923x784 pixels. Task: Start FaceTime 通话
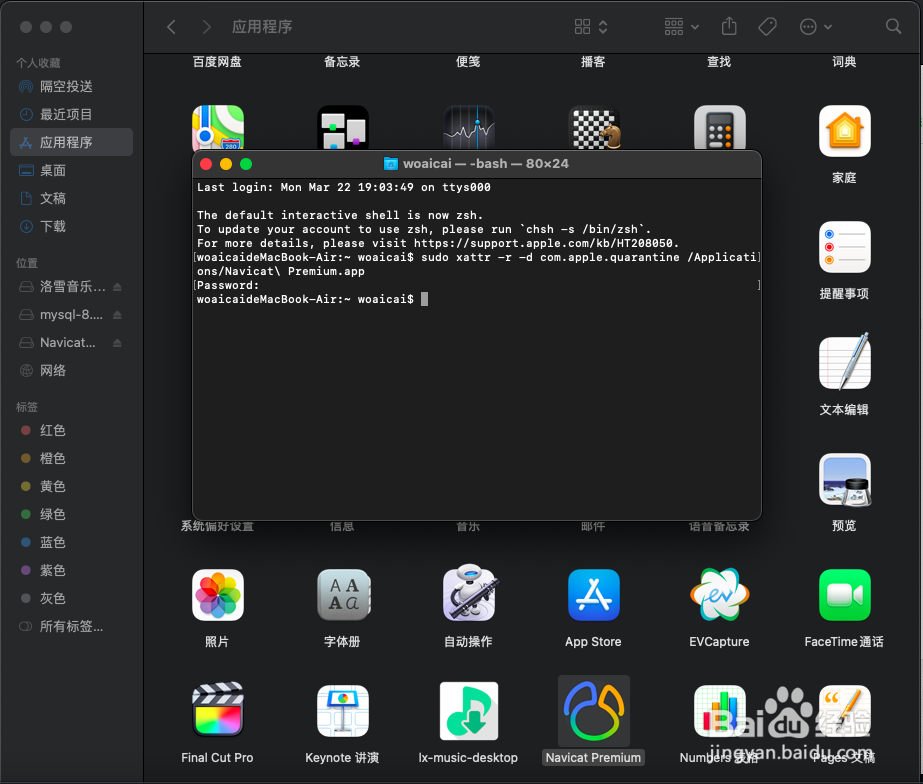(845, 595)
